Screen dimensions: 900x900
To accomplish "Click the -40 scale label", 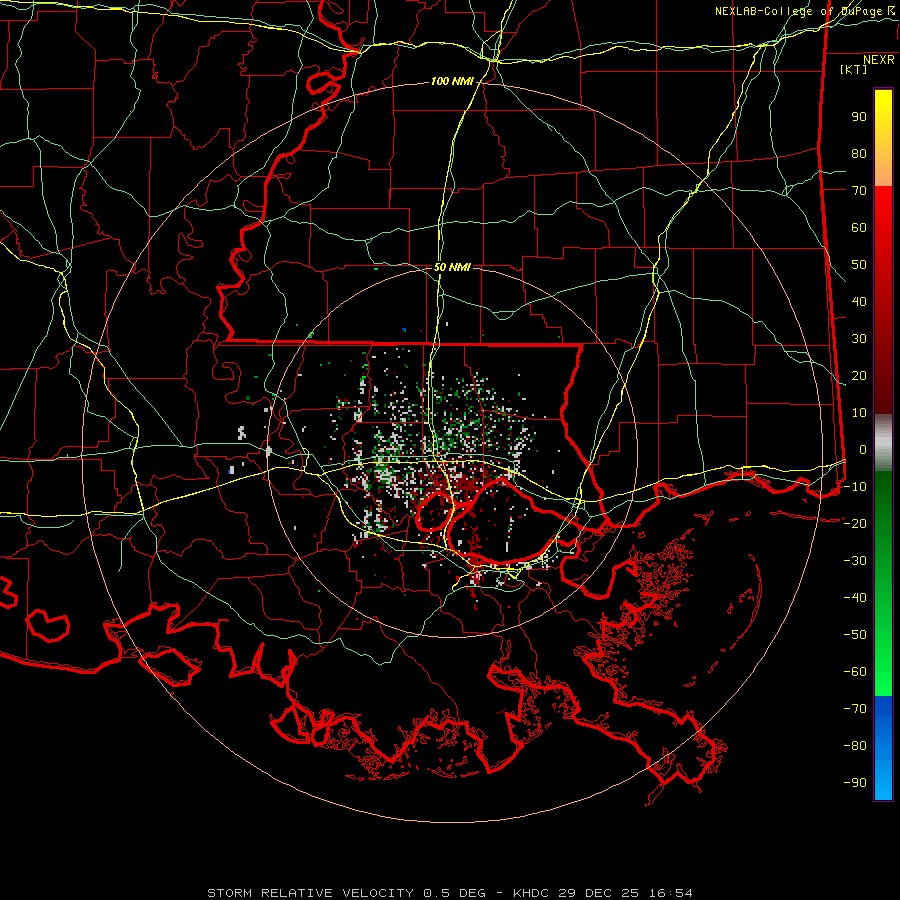I will pyautogui.click(x=855, y=598).
